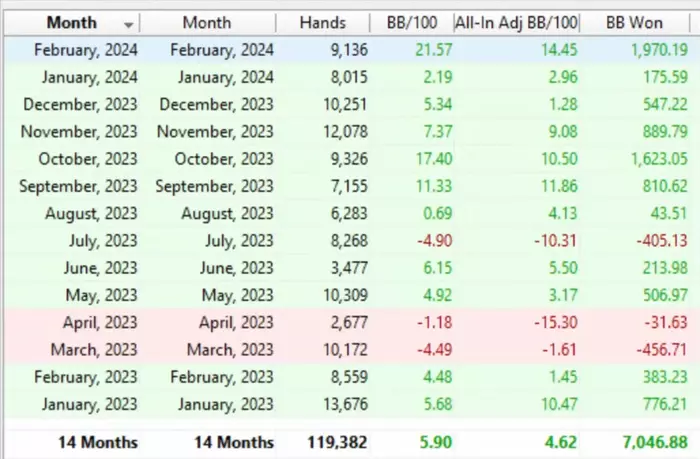Select the February, 2024 row

352,50
